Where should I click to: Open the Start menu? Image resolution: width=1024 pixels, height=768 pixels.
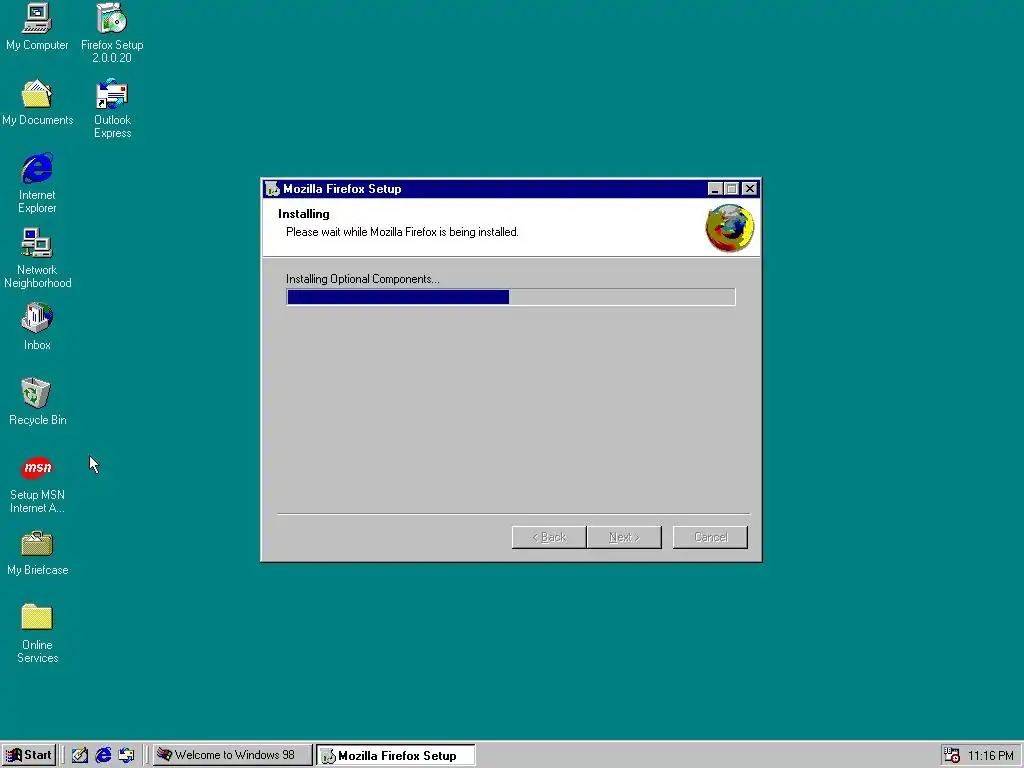[29, 755]
